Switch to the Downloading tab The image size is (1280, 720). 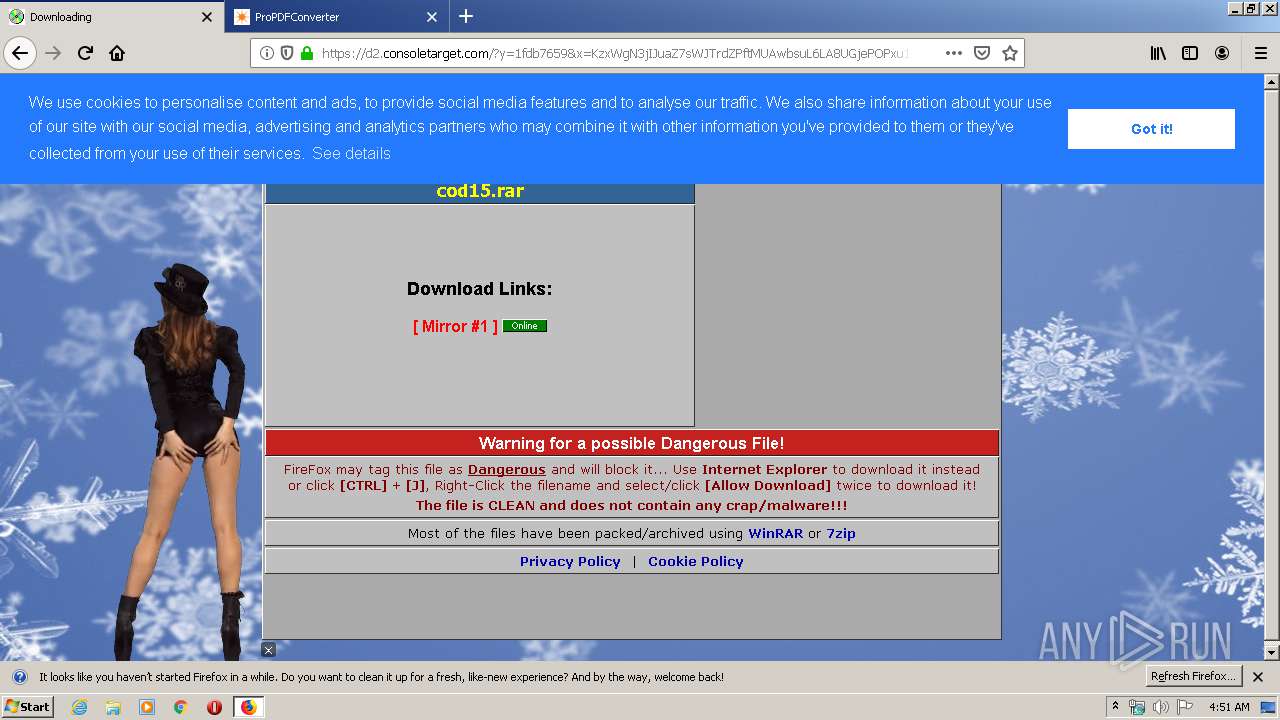[x=111, y=16]
